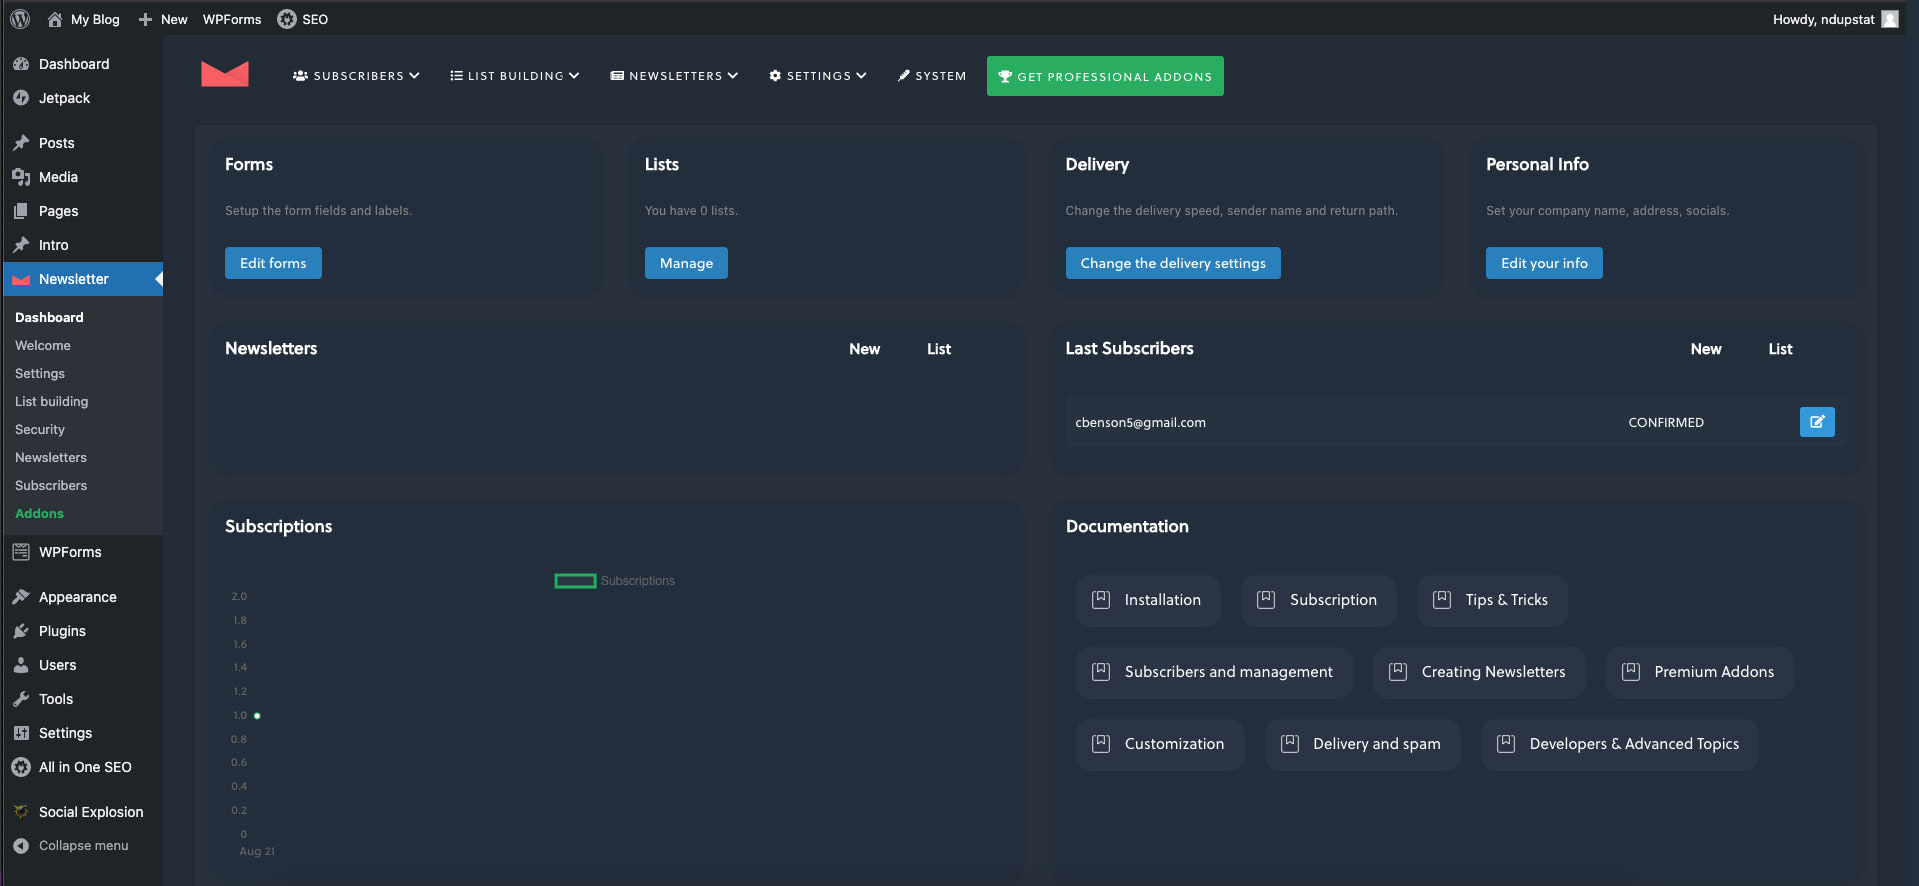The width and height of the screenshot is (1919, 886).
Task: Click New link in Last Subscribers
Action: [1706, 349]
